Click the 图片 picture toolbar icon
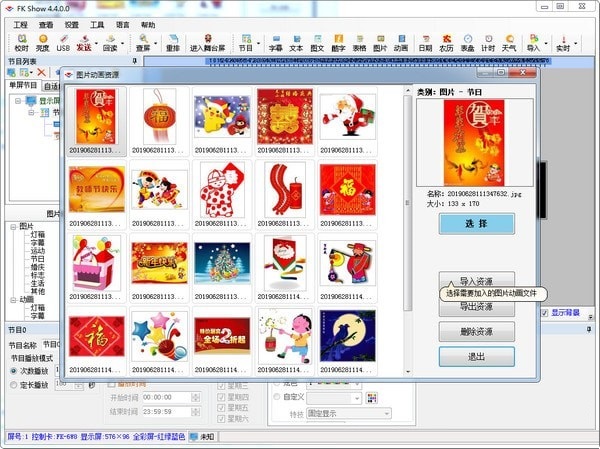The width and height of the screenshot is (600, 449). [380, 43]
